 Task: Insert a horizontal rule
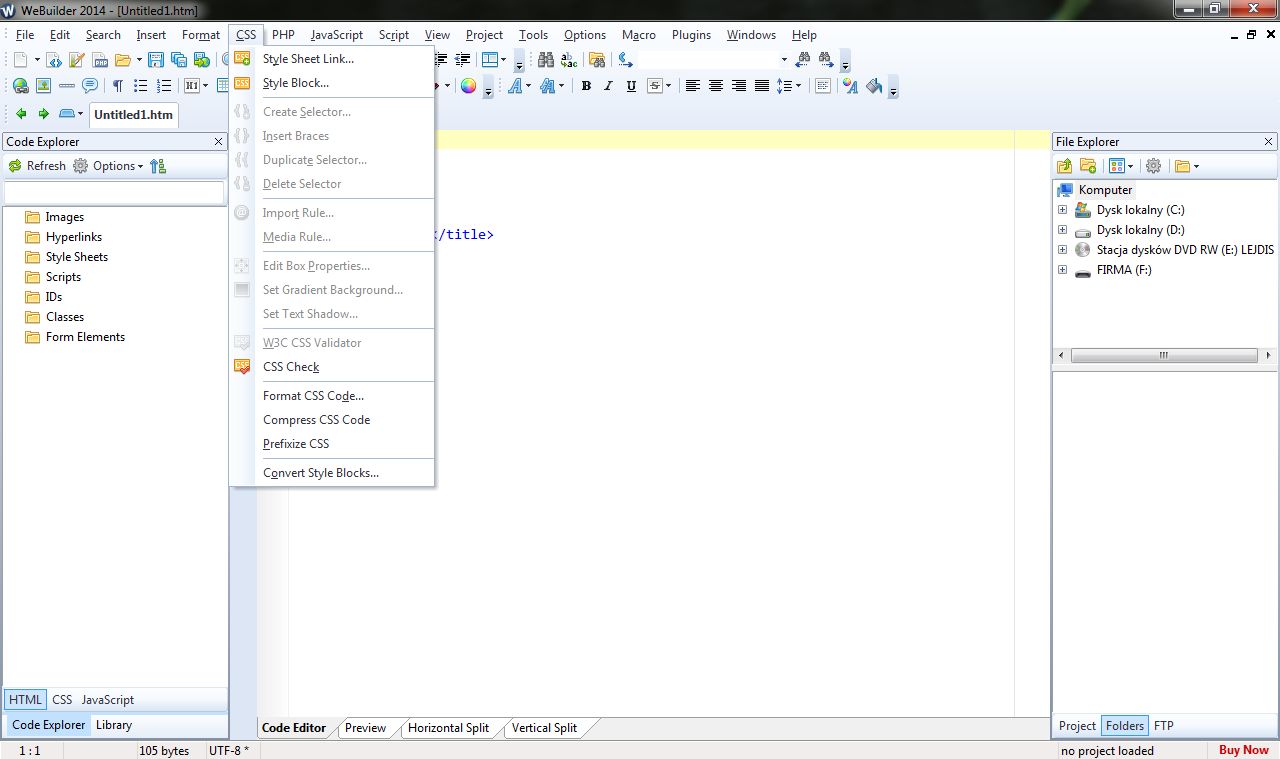pos(66,86)
